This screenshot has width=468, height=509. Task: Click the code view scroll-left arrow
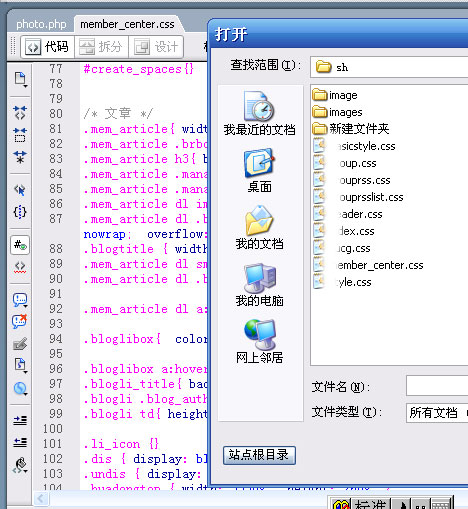[41, 499]
